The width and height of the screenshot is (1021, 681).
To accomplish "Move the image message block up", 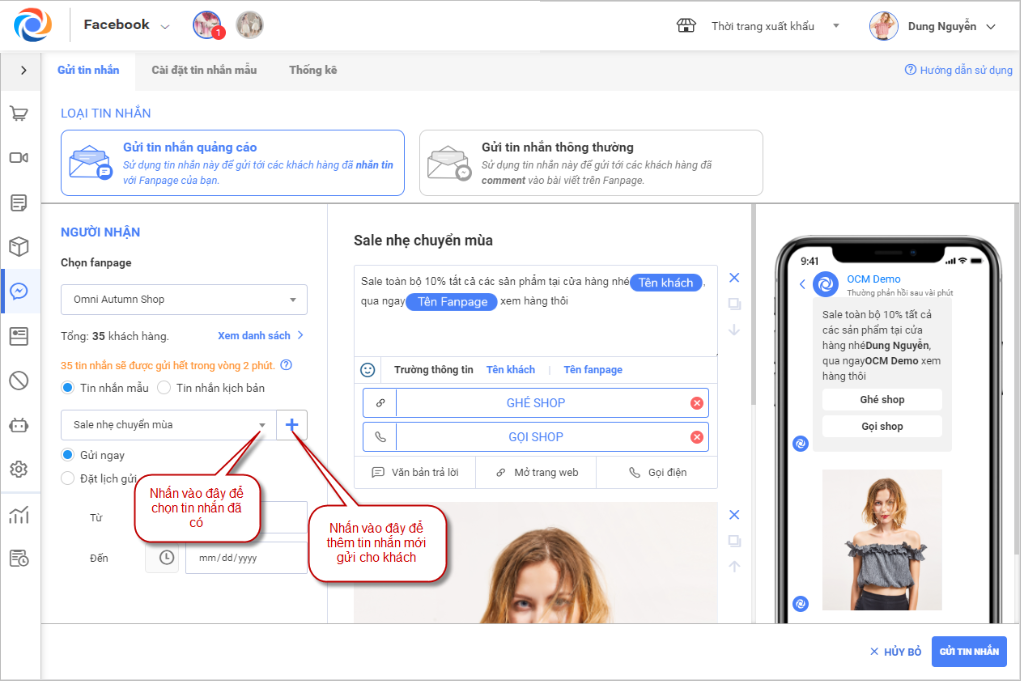I will (x=734, y=567).
